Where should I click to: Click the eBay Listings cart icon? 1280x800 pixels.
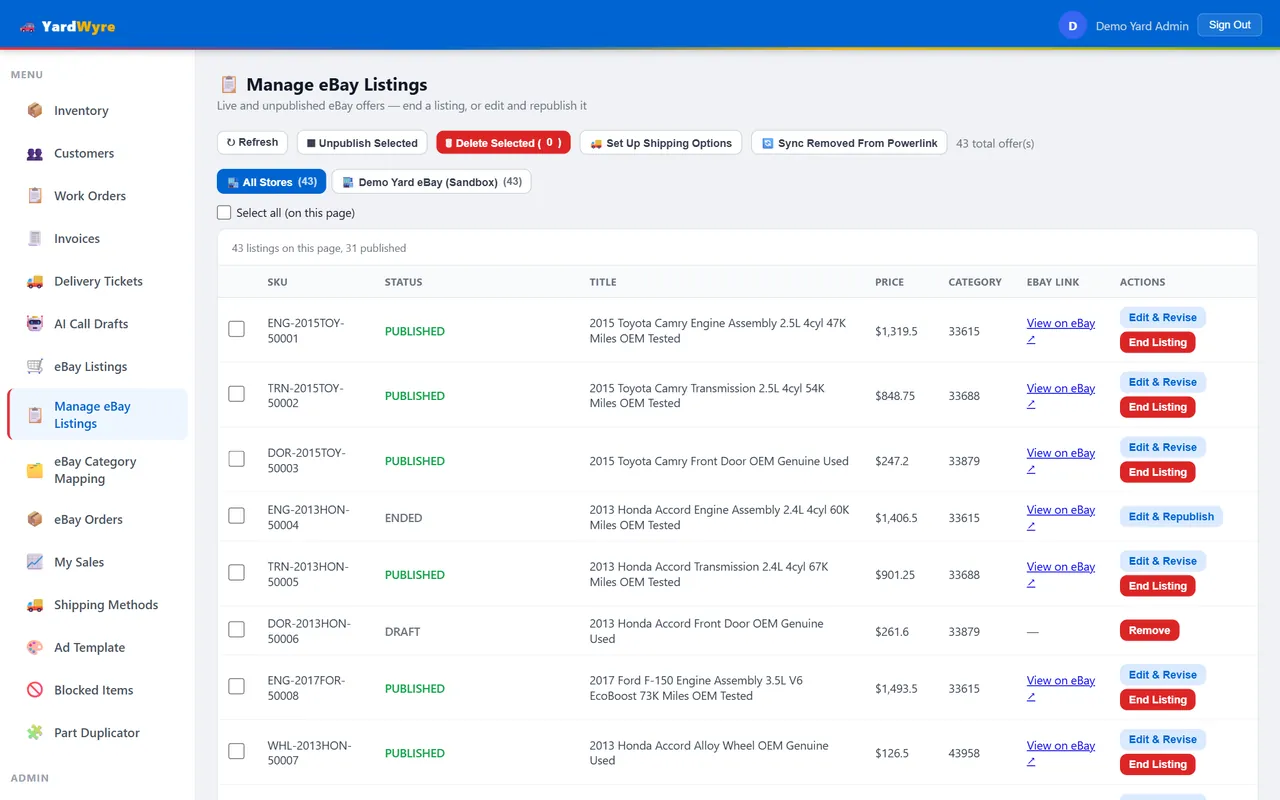[35, 367]
